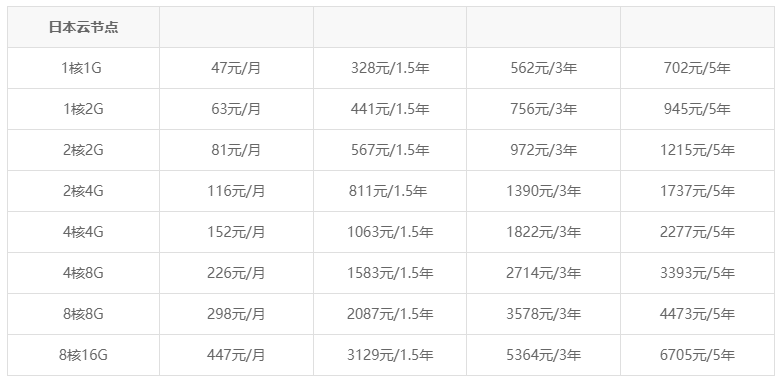Screen dimensions: 782x384
Task: Click the 945元/5年 price cell
Action: 697,109
